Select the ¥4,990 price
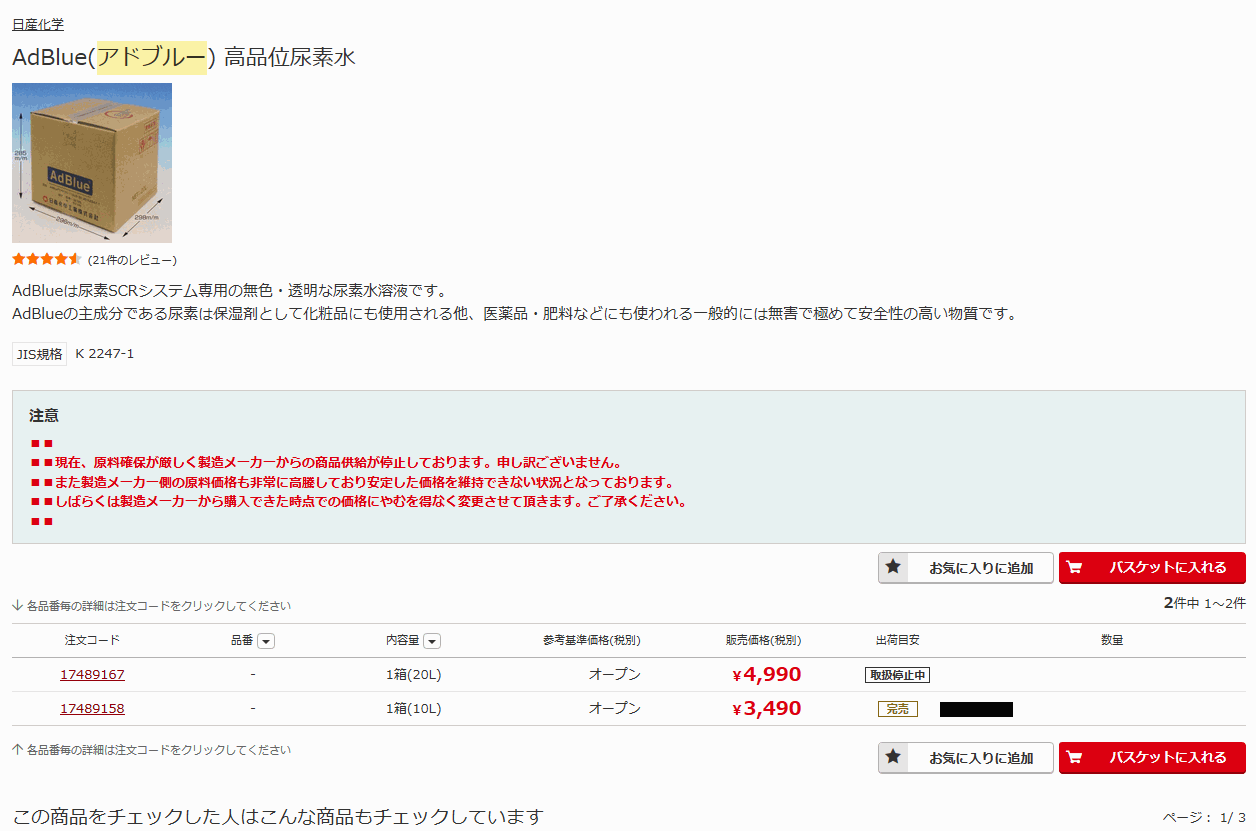 click(767, 675)
